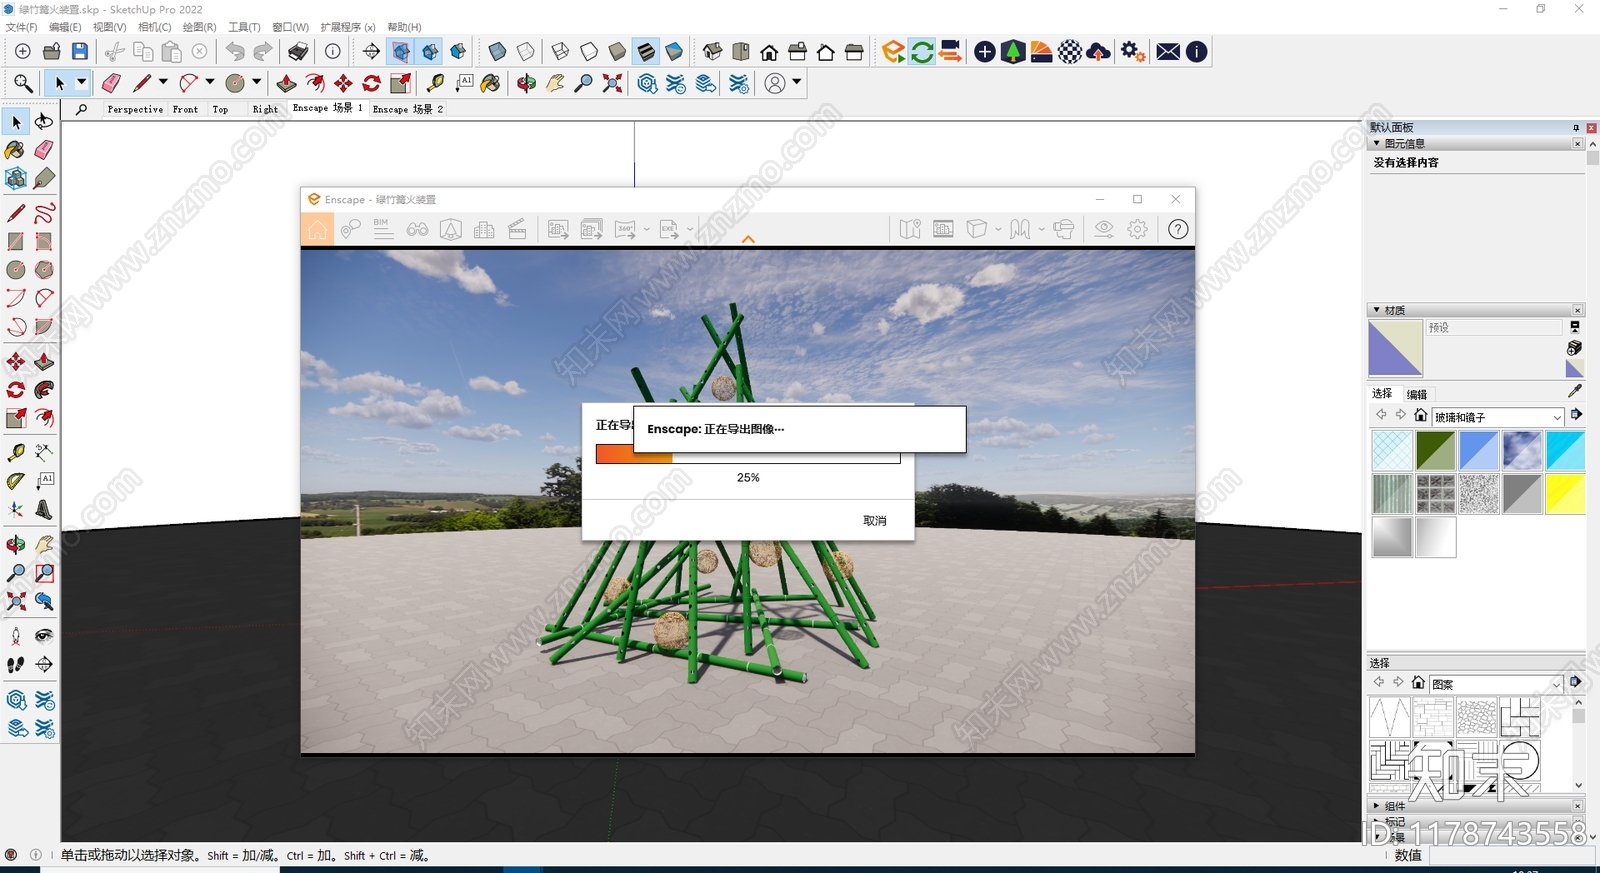1600x873 pixels.
Task: Open the Enscape map view icon
Action: [909, 229]
